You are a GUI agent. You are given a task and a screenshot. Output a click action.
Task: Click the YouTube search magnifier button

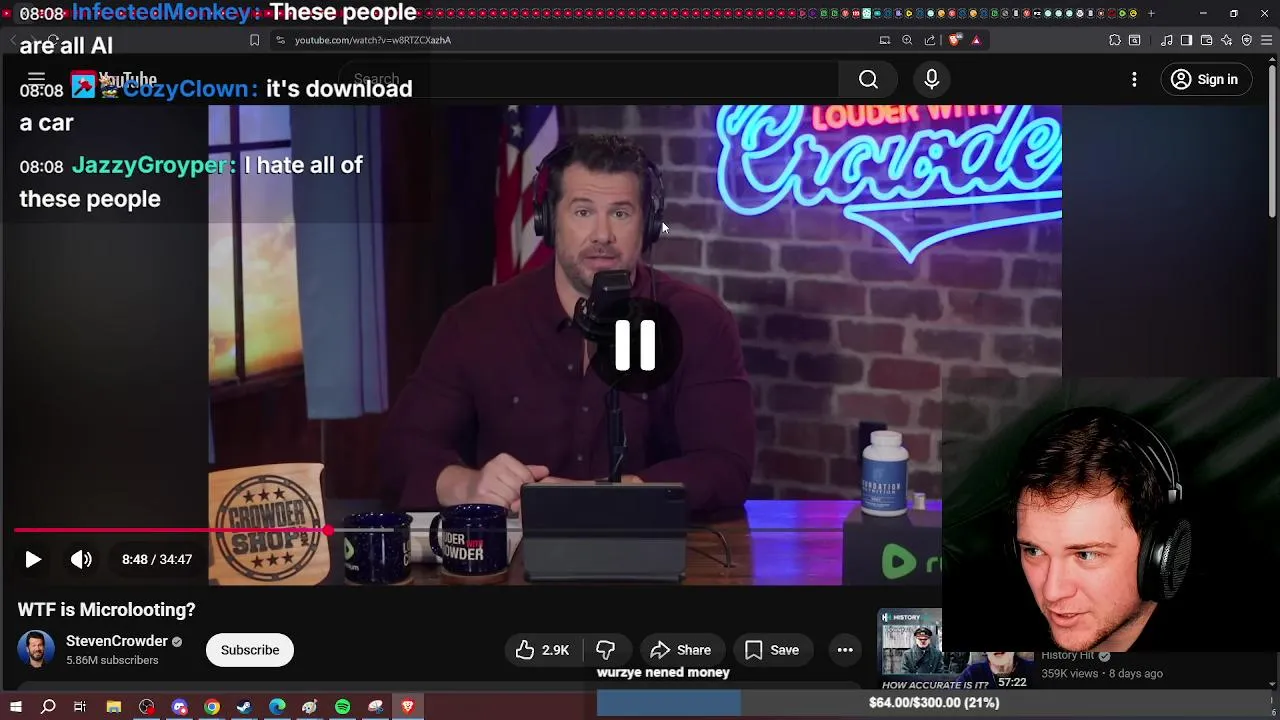pyautogui.click(x=868, y=79)
